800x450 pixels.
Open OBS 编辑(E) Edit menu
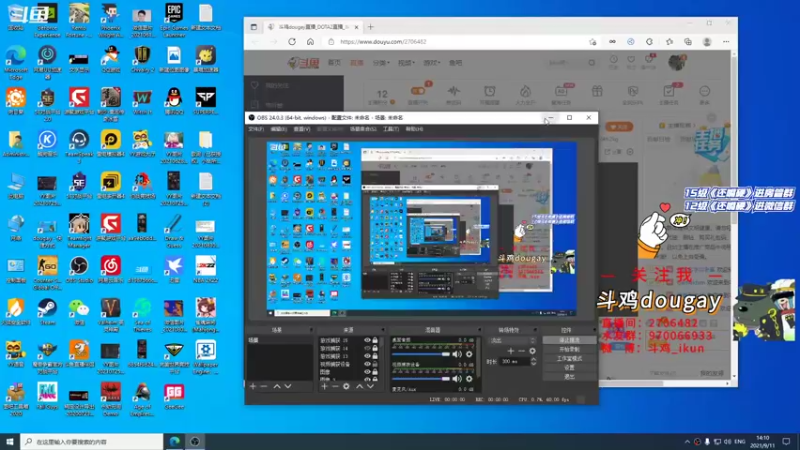coord(279,130)
